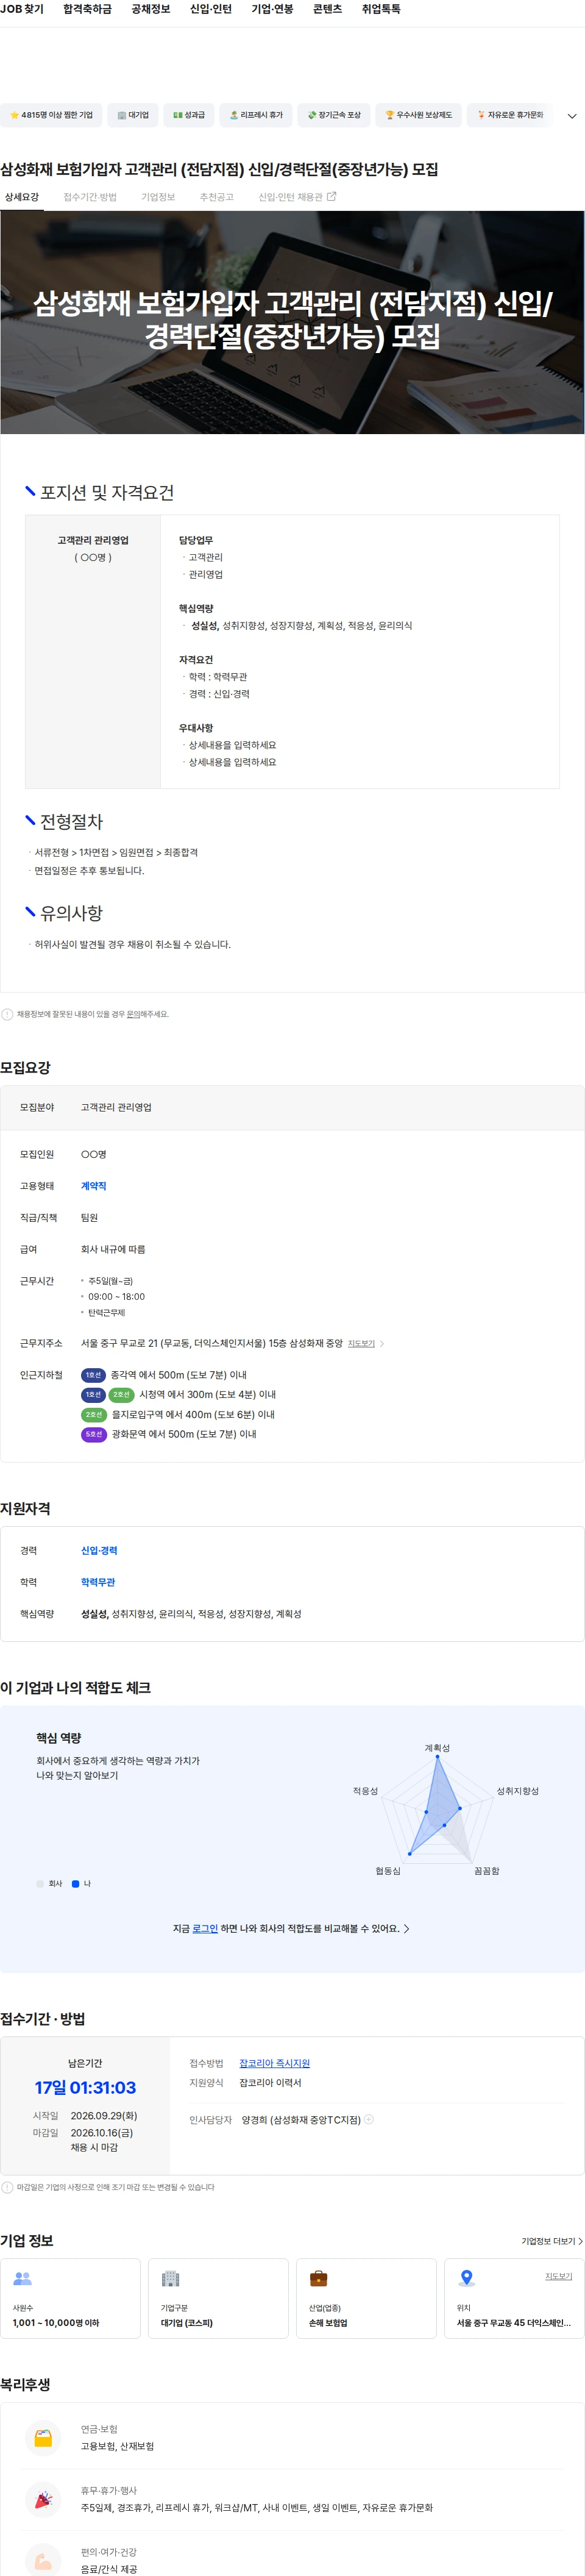
Task: Open the 합격축하금 menu
Action: pos(87,9)
